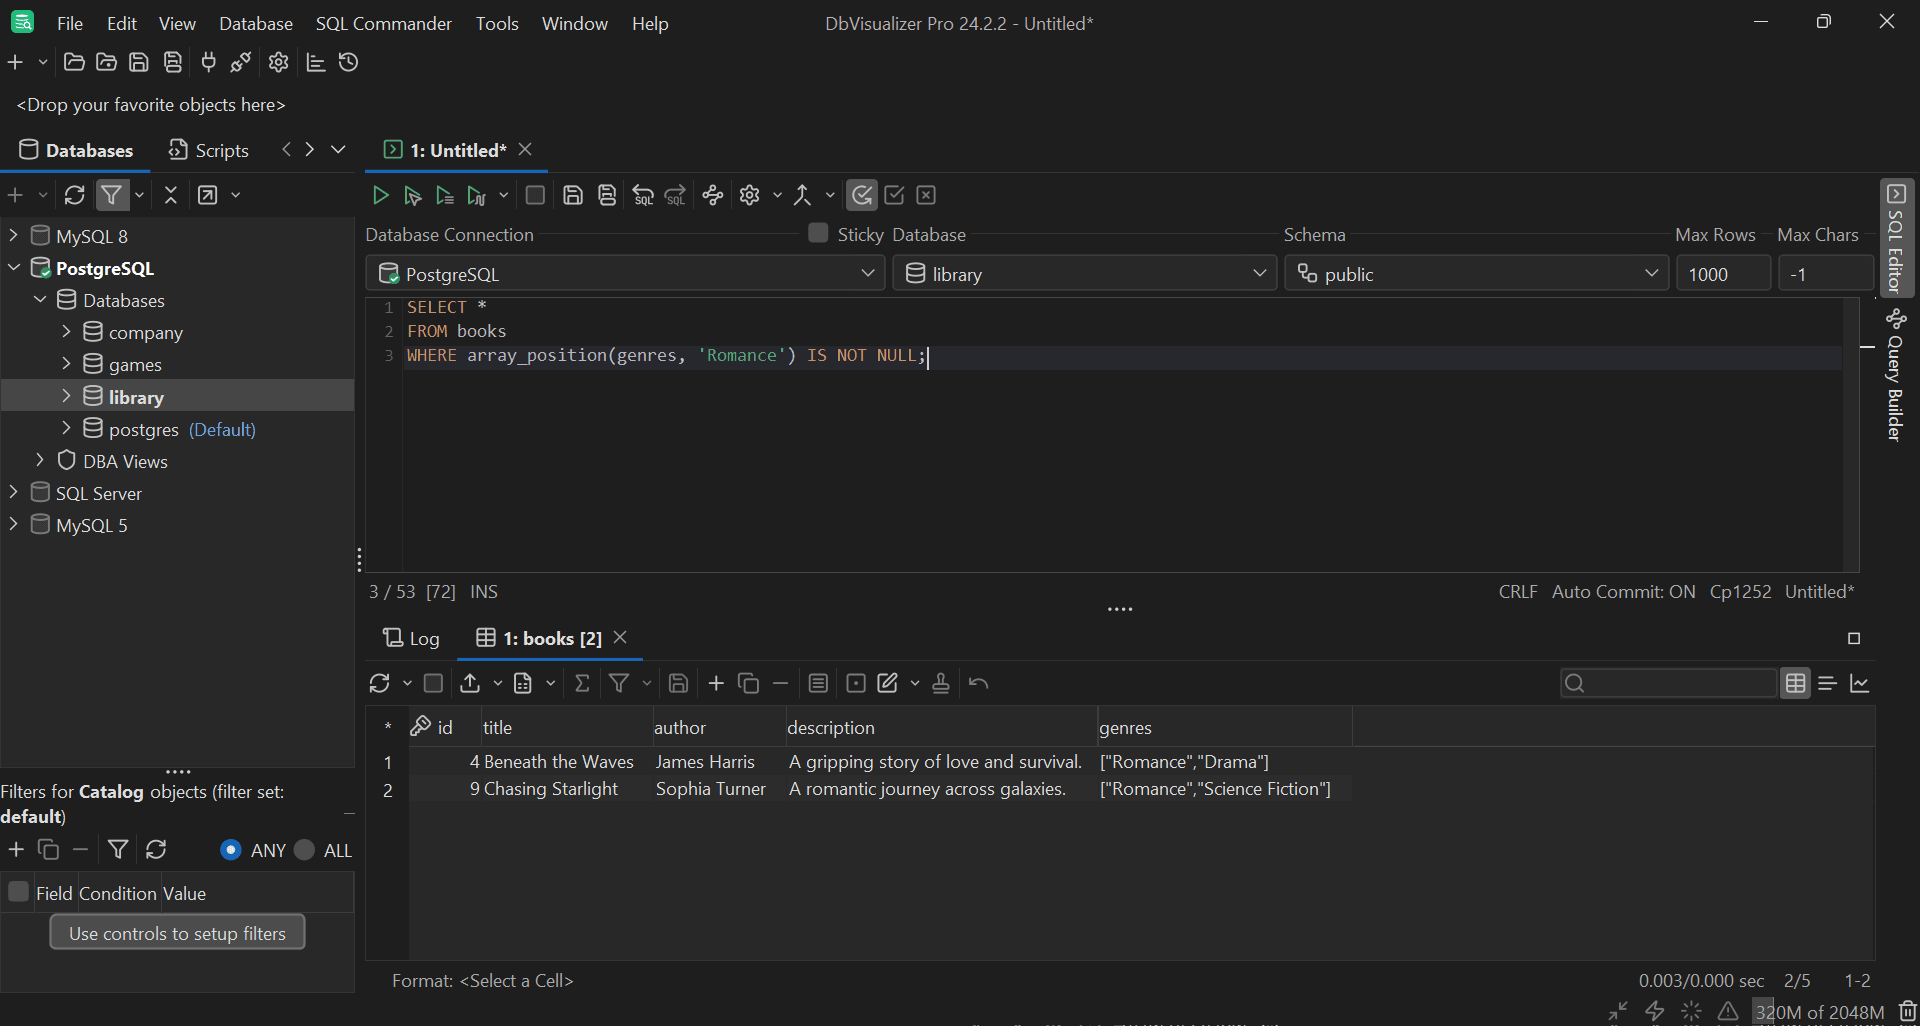This screenshot has width=1920, height=1026.
Task: Open the SQL Commander menu
Action: tap(383, 23)
